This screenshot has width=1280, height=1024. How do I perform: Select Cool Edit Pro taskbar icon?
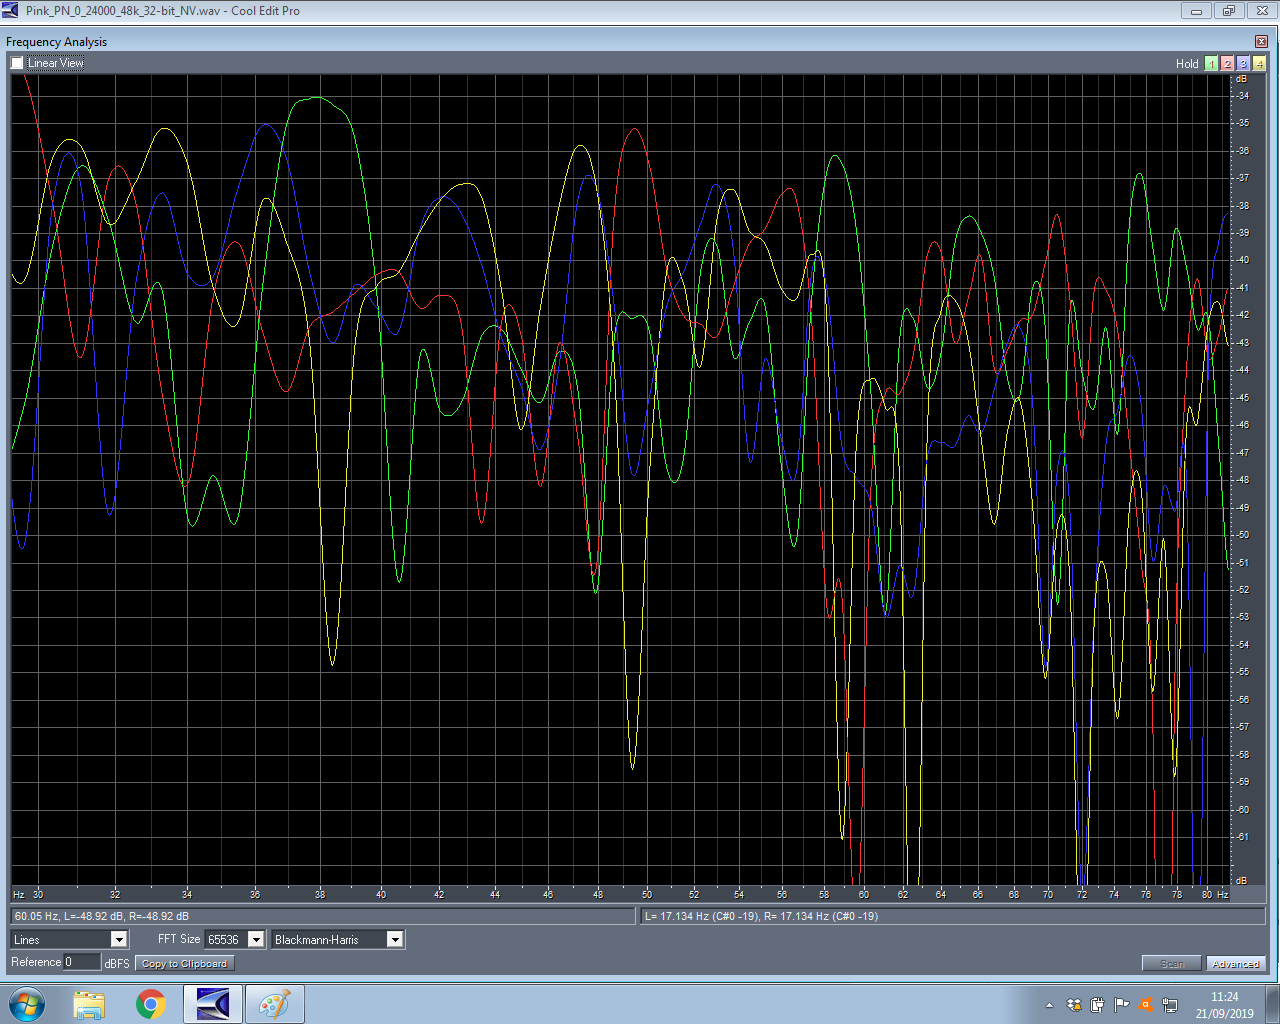coord(213,1004)
